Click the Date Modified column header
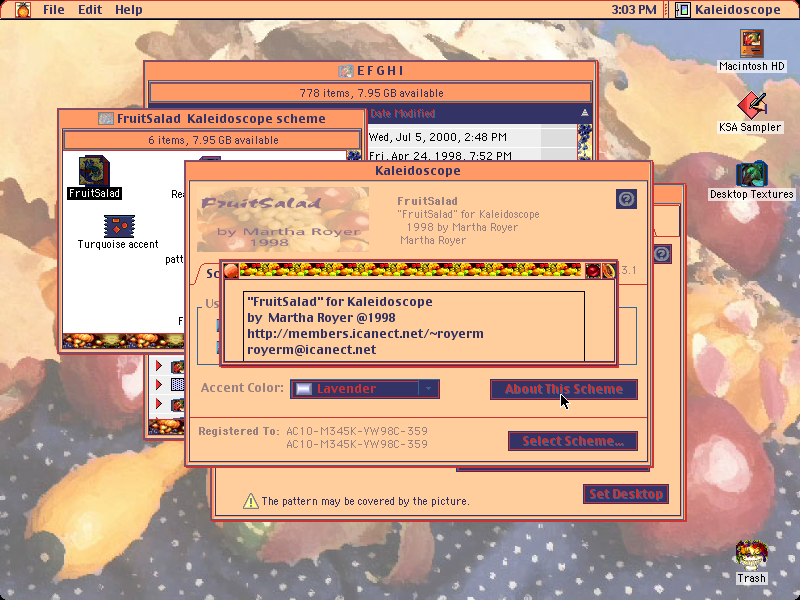 (403, 113)
